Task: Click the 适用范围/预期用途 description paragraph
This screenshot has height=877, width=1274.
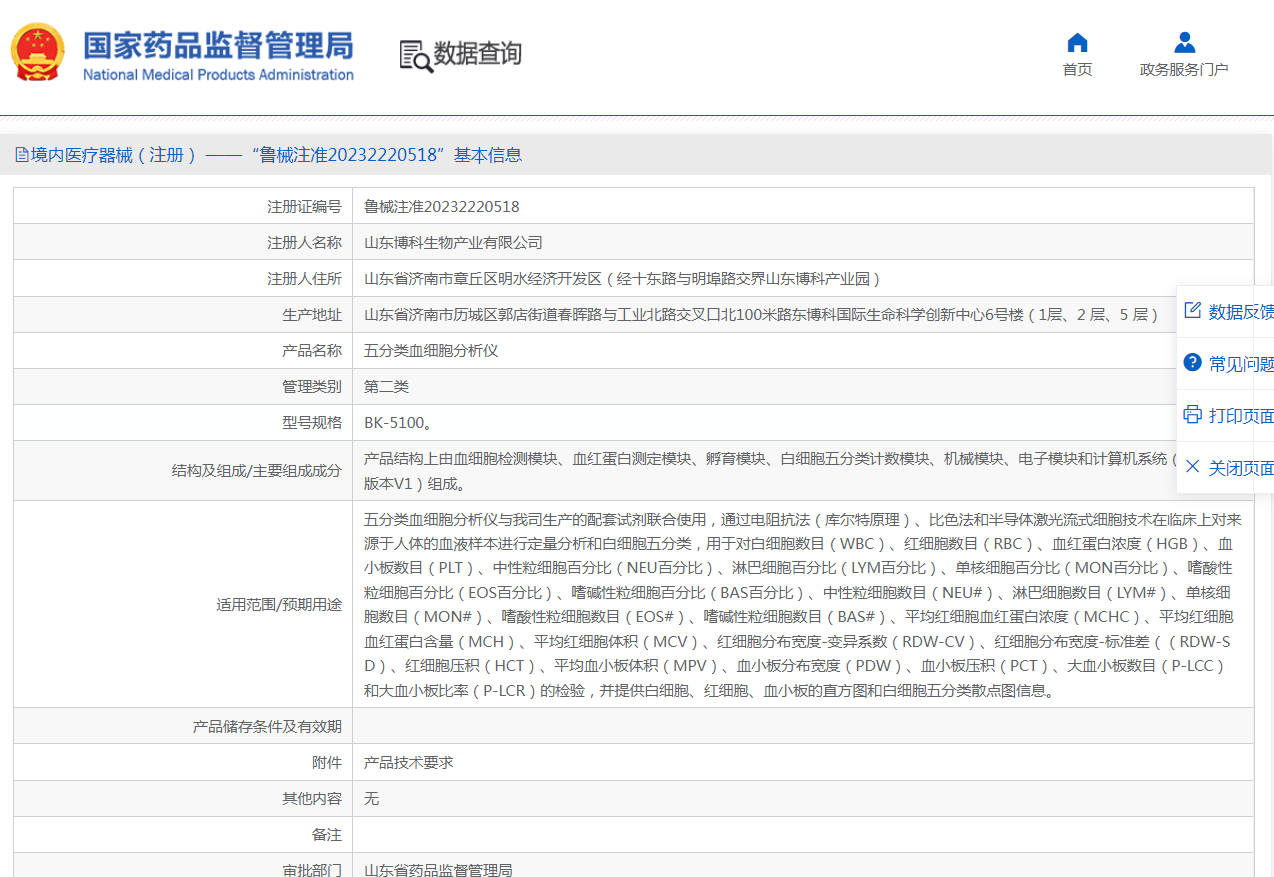Action: (x=803, y=605)
